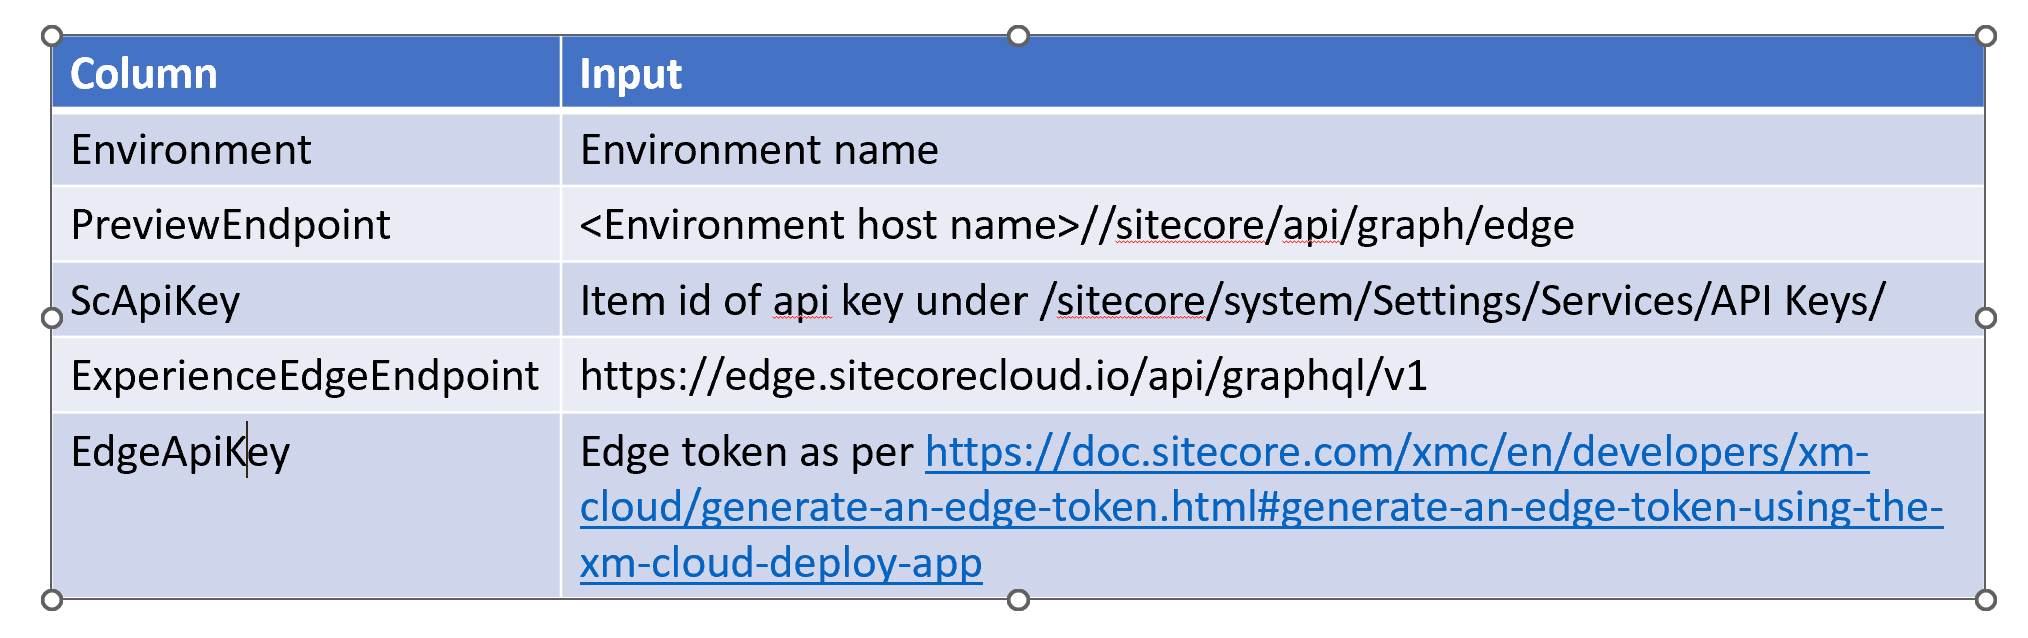Screen dimensions: 2028x638
Task: Click the bottom-right table resize handle
Action: [x=1985, y=600]
